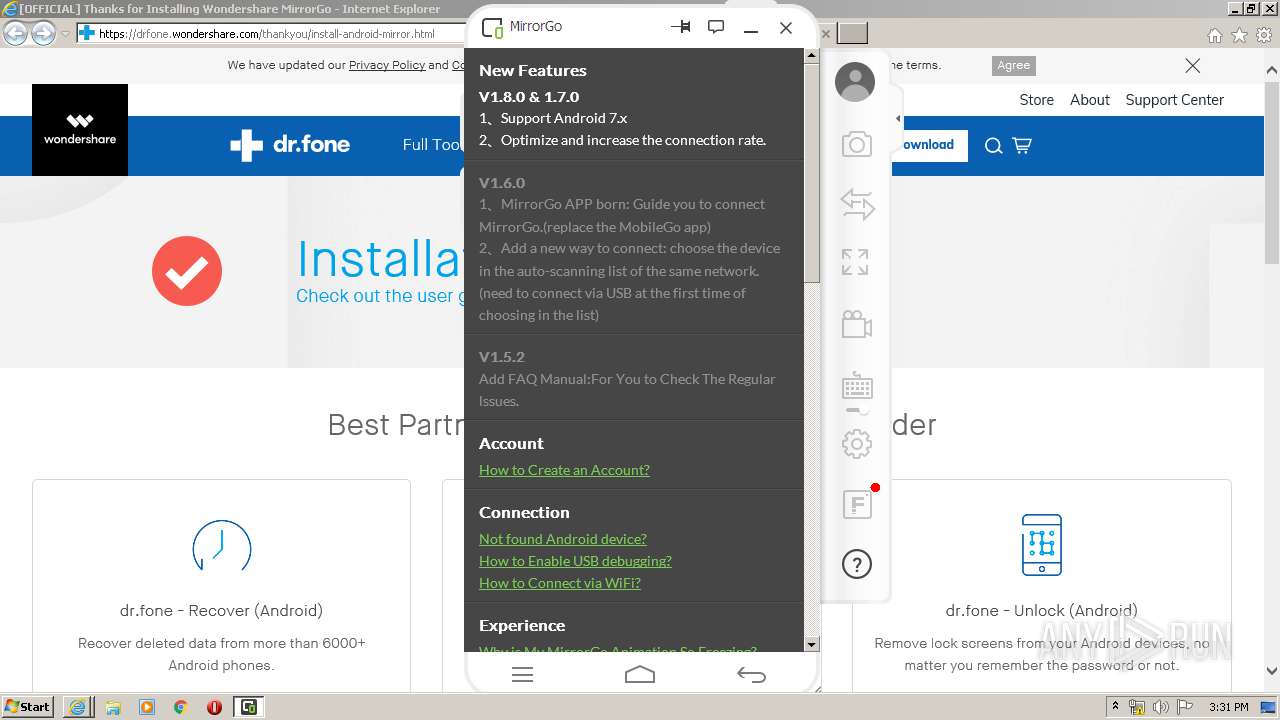Open the dr.fone - Unlock (Android) card icon

(1041, 545)
